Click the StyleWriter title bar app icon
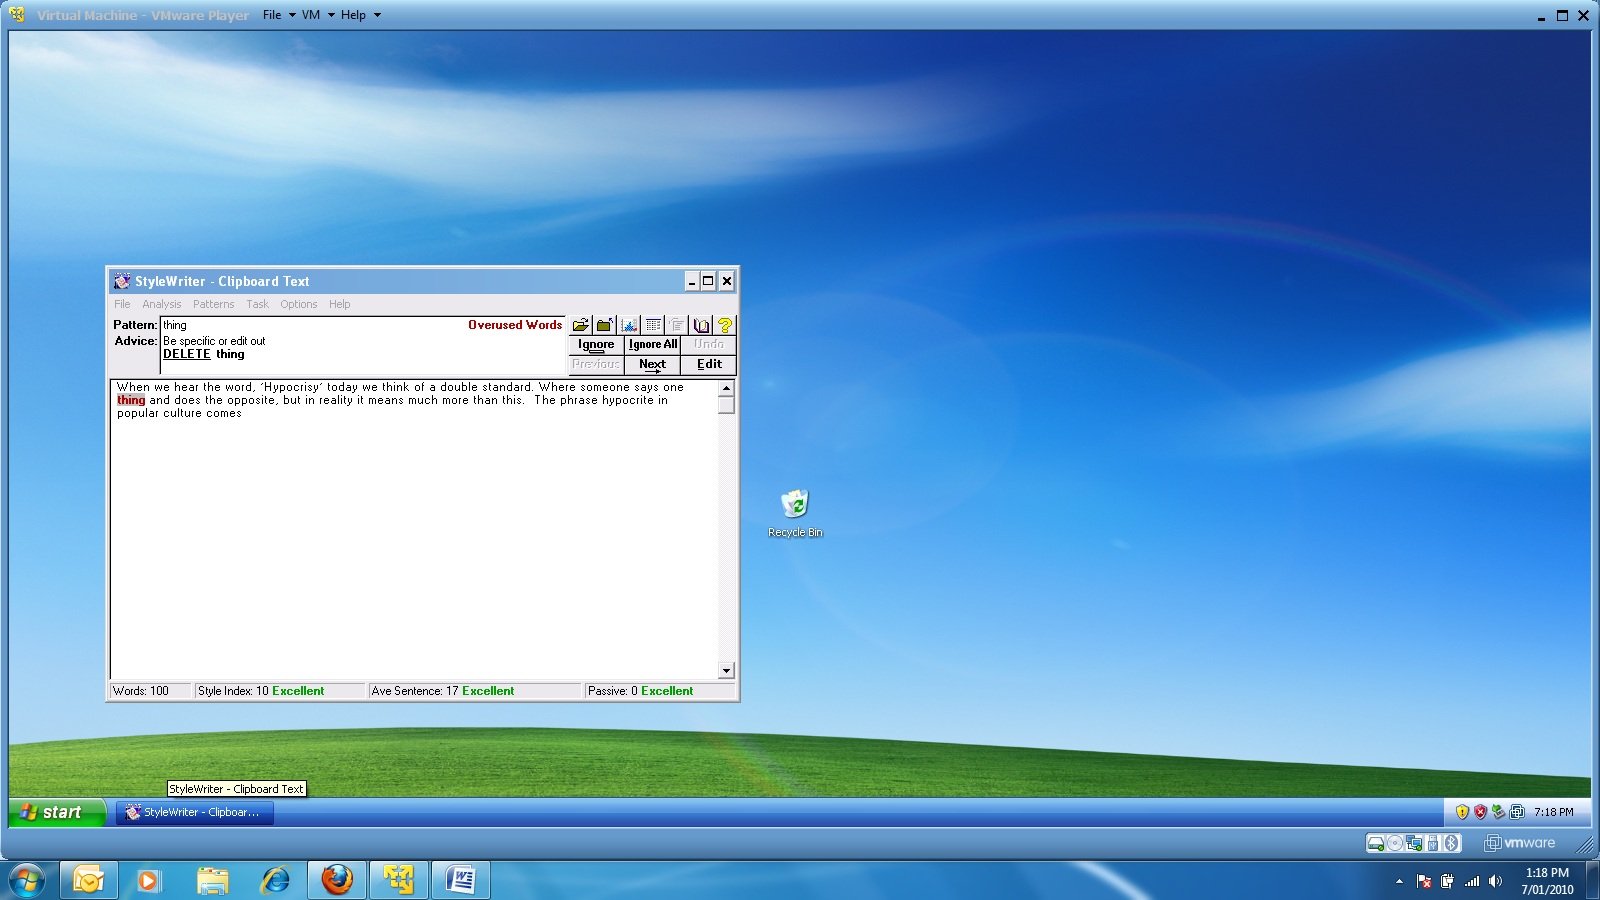 pos(122,281)
